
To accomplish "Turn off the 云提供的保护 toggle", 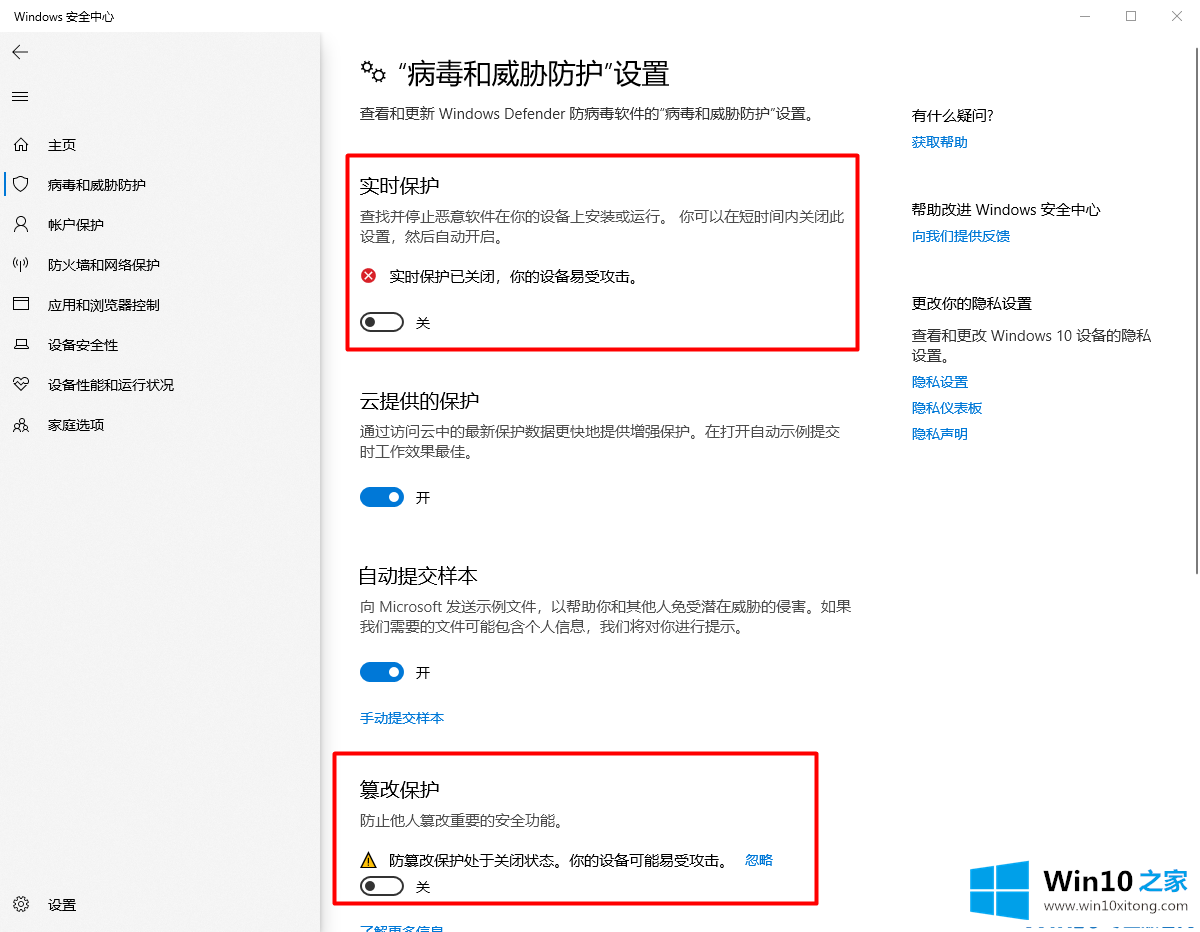I will 382,497.
